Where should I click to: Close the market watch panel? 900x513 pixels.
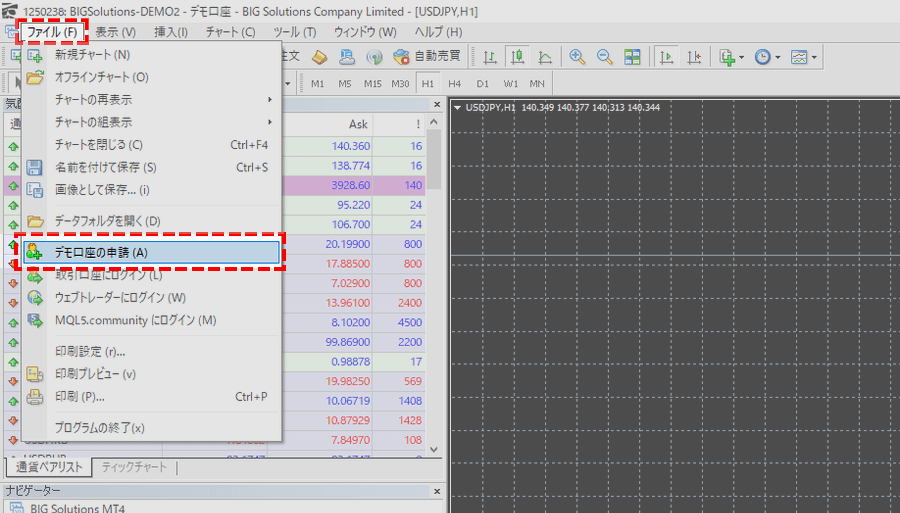[x=437, y=104]
